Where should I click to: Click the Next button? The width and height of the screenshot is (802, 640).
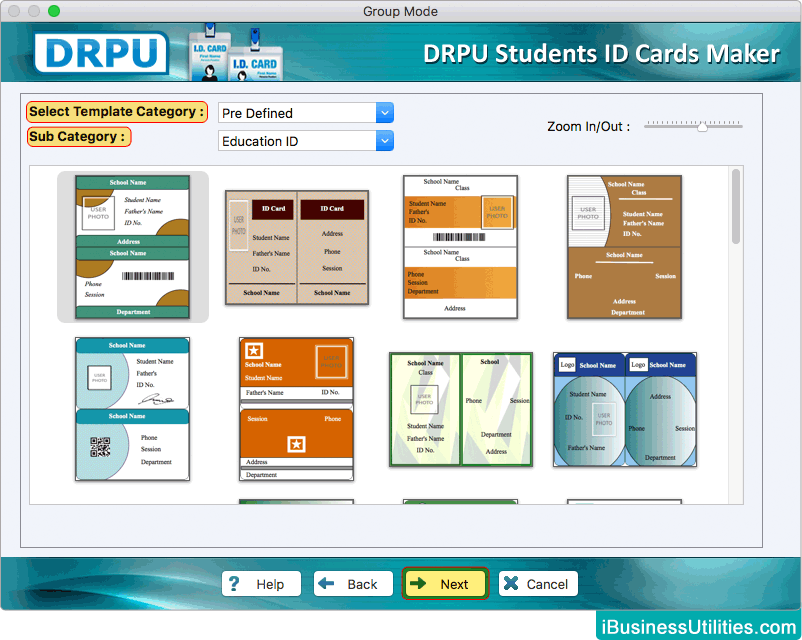445,584
